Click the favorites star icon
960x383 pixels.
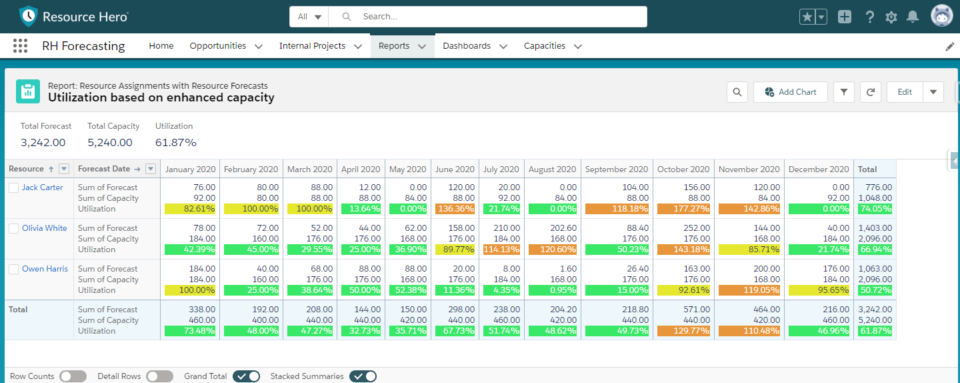pos(808,17)
